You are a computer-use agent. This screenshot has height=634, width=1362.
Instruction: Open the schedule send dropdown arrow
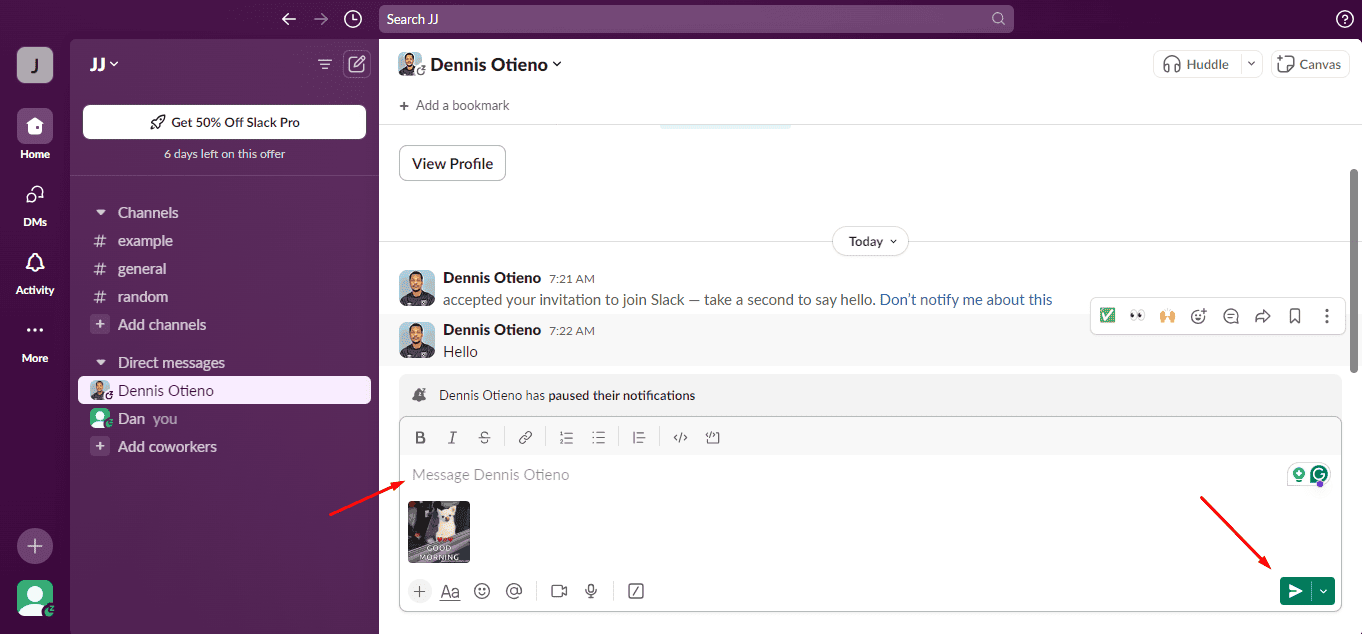coord(1323,591)
